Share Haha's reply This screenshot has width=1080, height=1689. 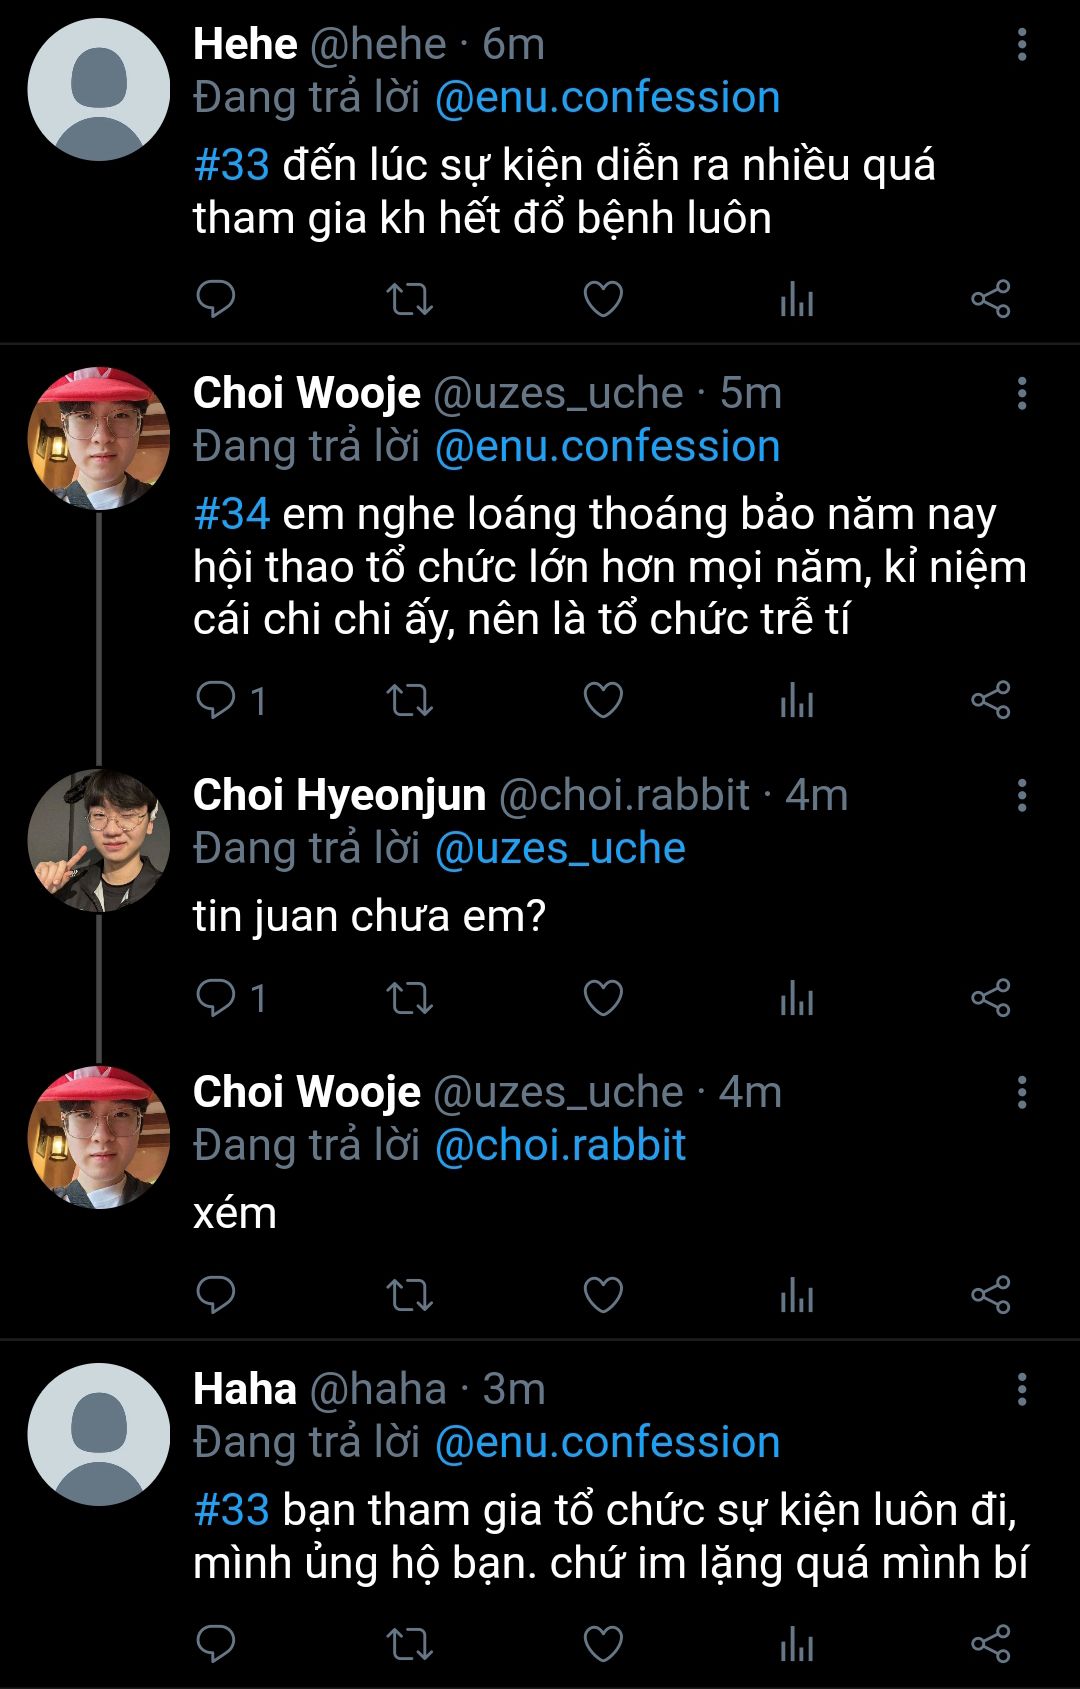[x=991, y=1644]
